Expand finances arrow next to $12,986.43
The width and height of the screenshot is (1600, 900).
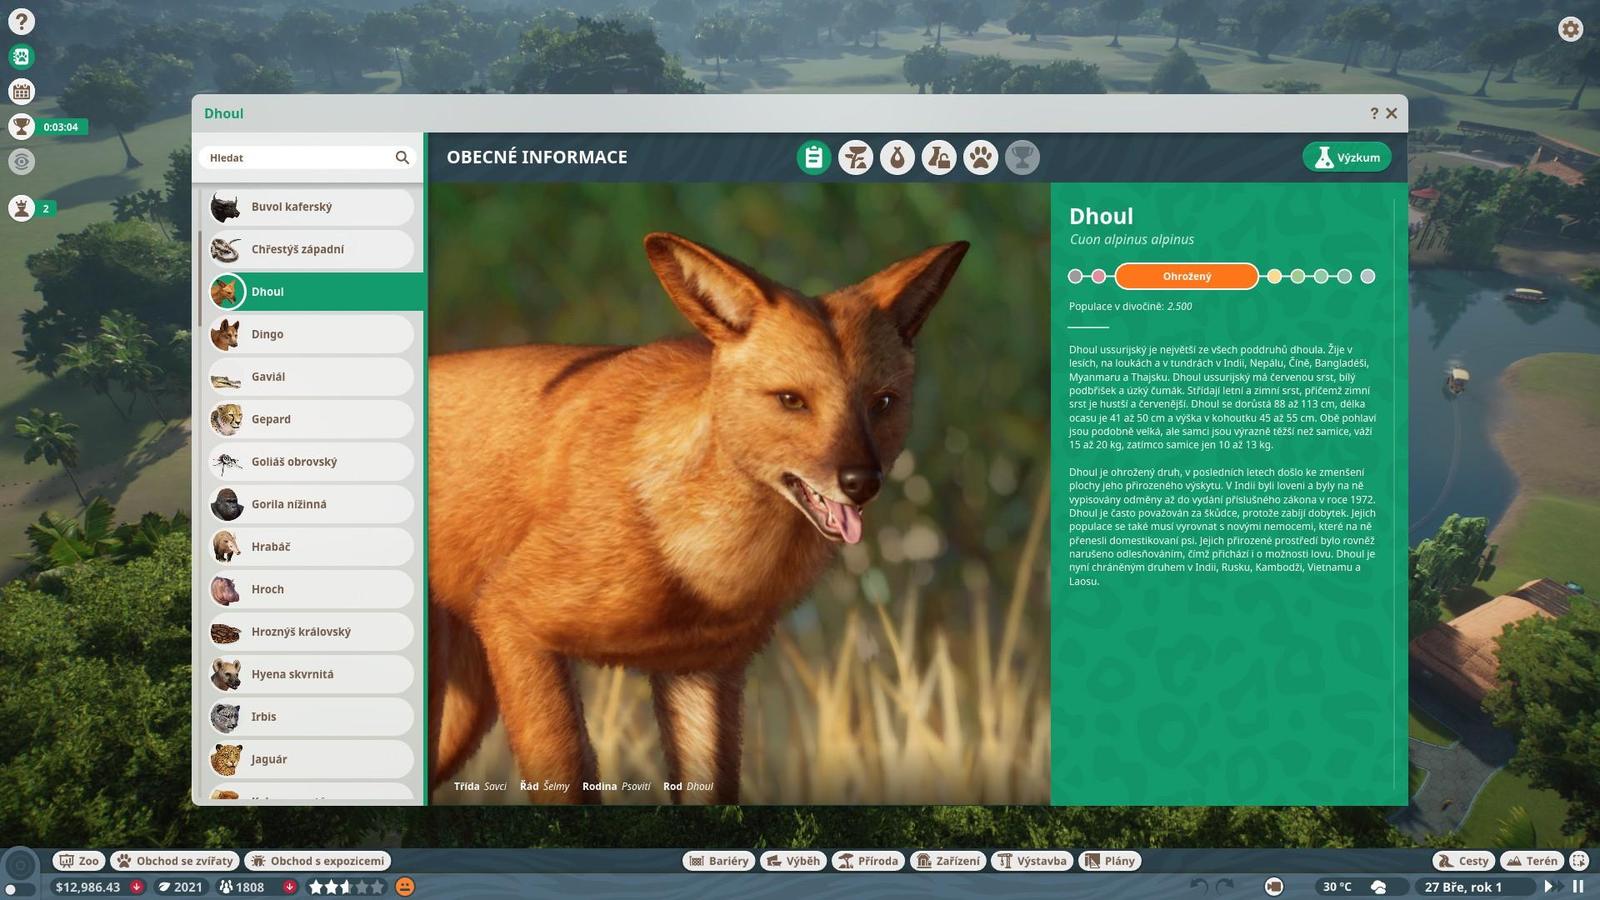[137, 887]
